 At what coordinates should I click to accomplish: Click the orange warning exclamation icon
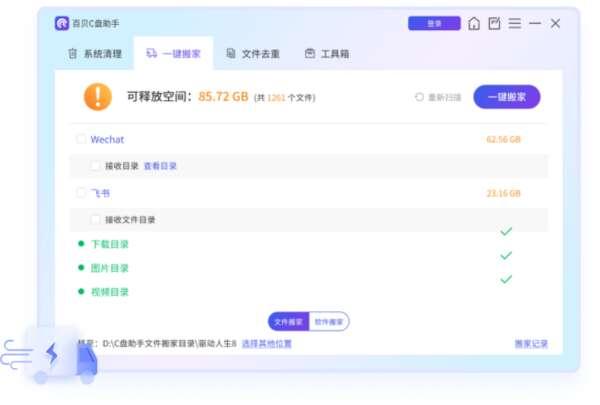click(x=97, y=96)
